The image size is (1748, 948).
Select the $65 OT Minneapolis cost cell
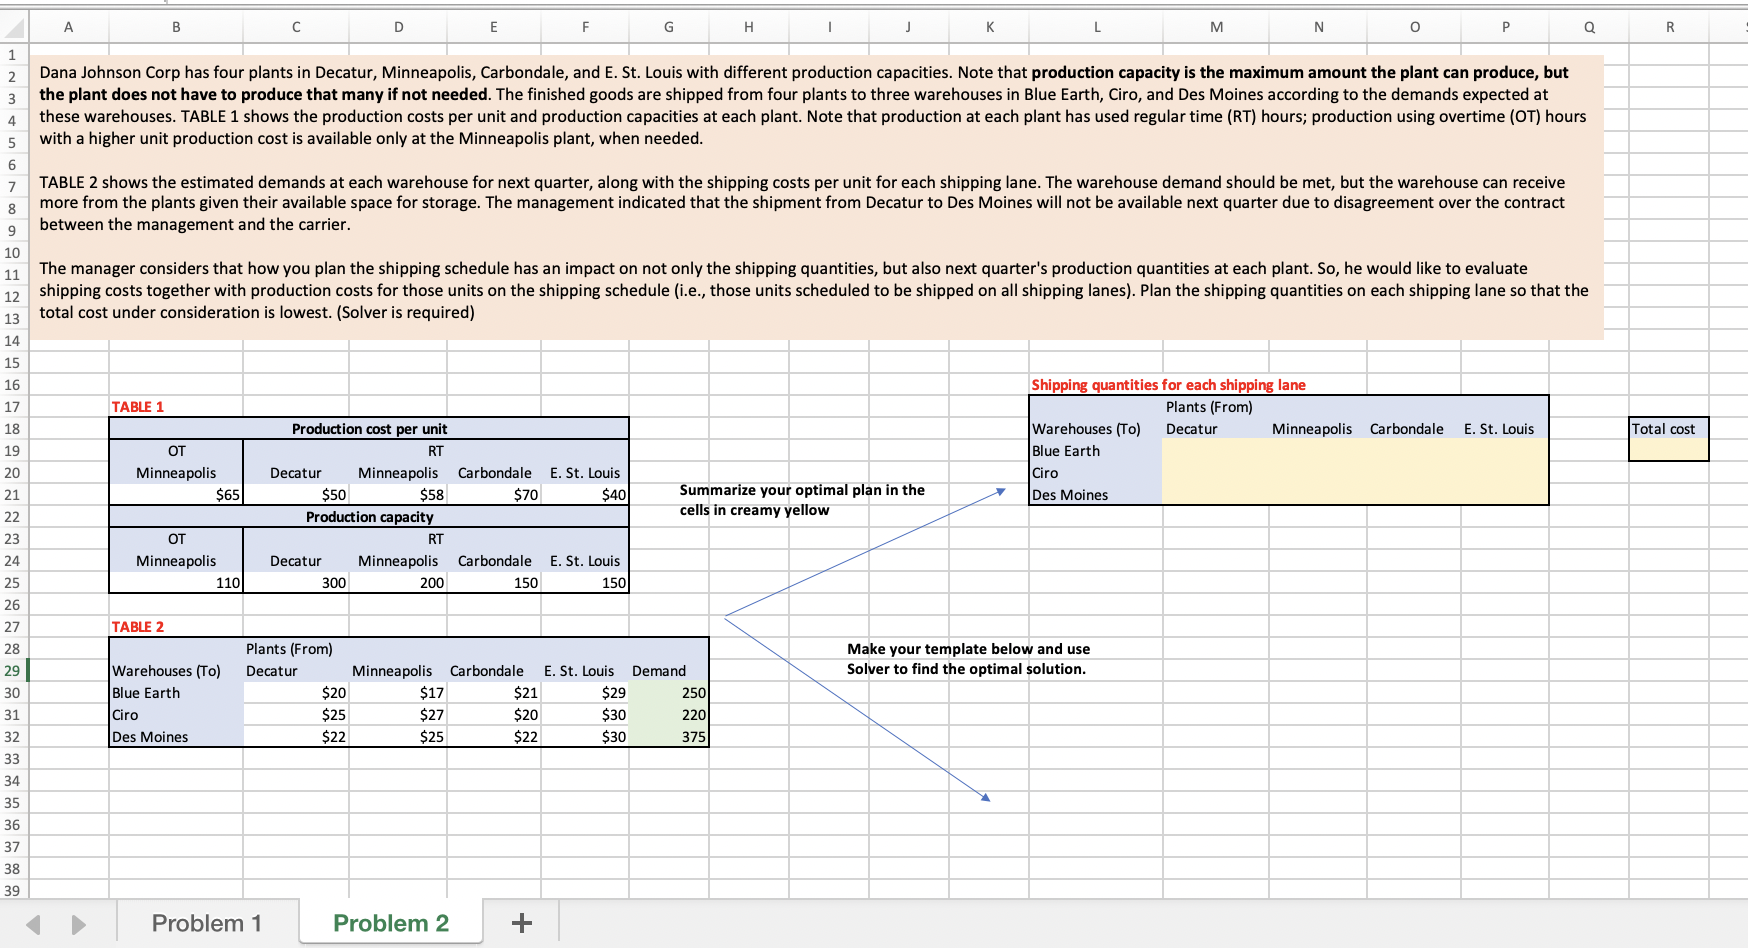click(x=176, y=495)
